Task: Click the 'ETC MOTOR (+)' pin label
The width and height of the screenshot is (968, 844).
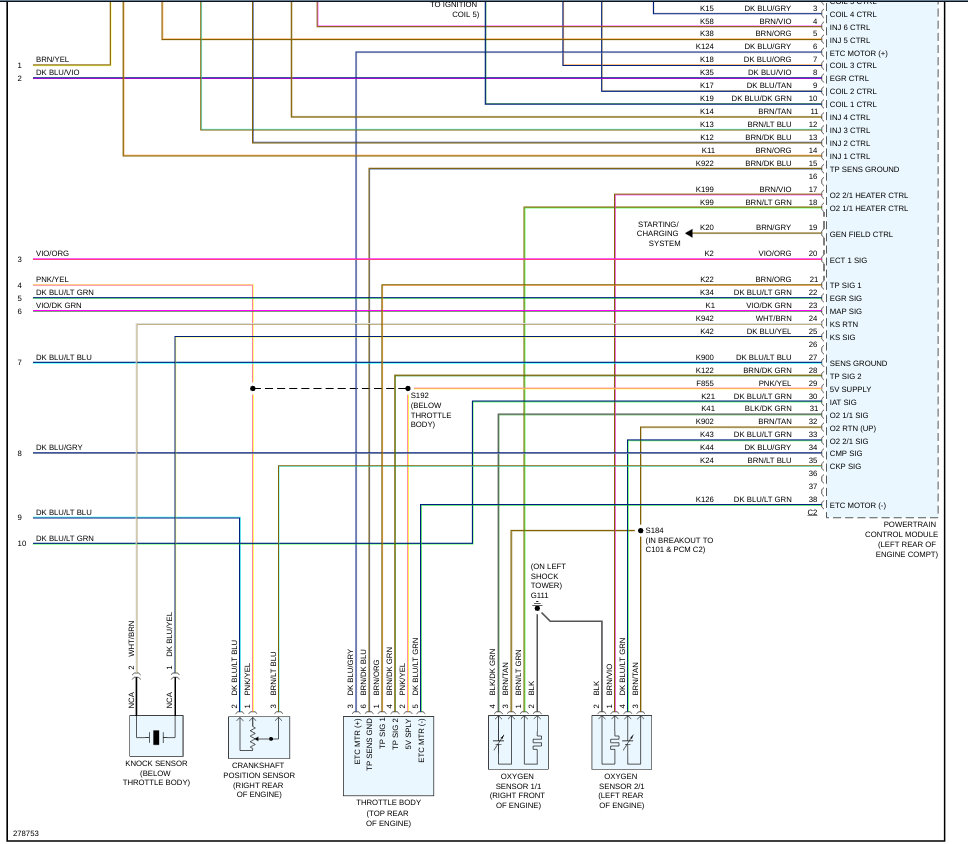Action: click(858, 53)
